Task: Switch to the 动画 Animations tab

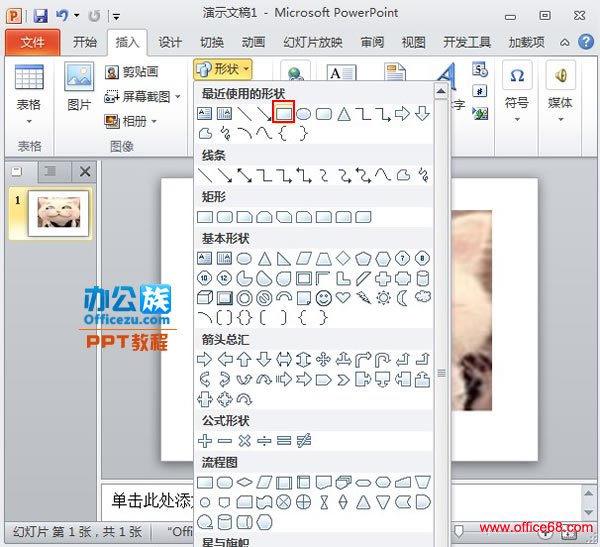Action: (253, 42)
